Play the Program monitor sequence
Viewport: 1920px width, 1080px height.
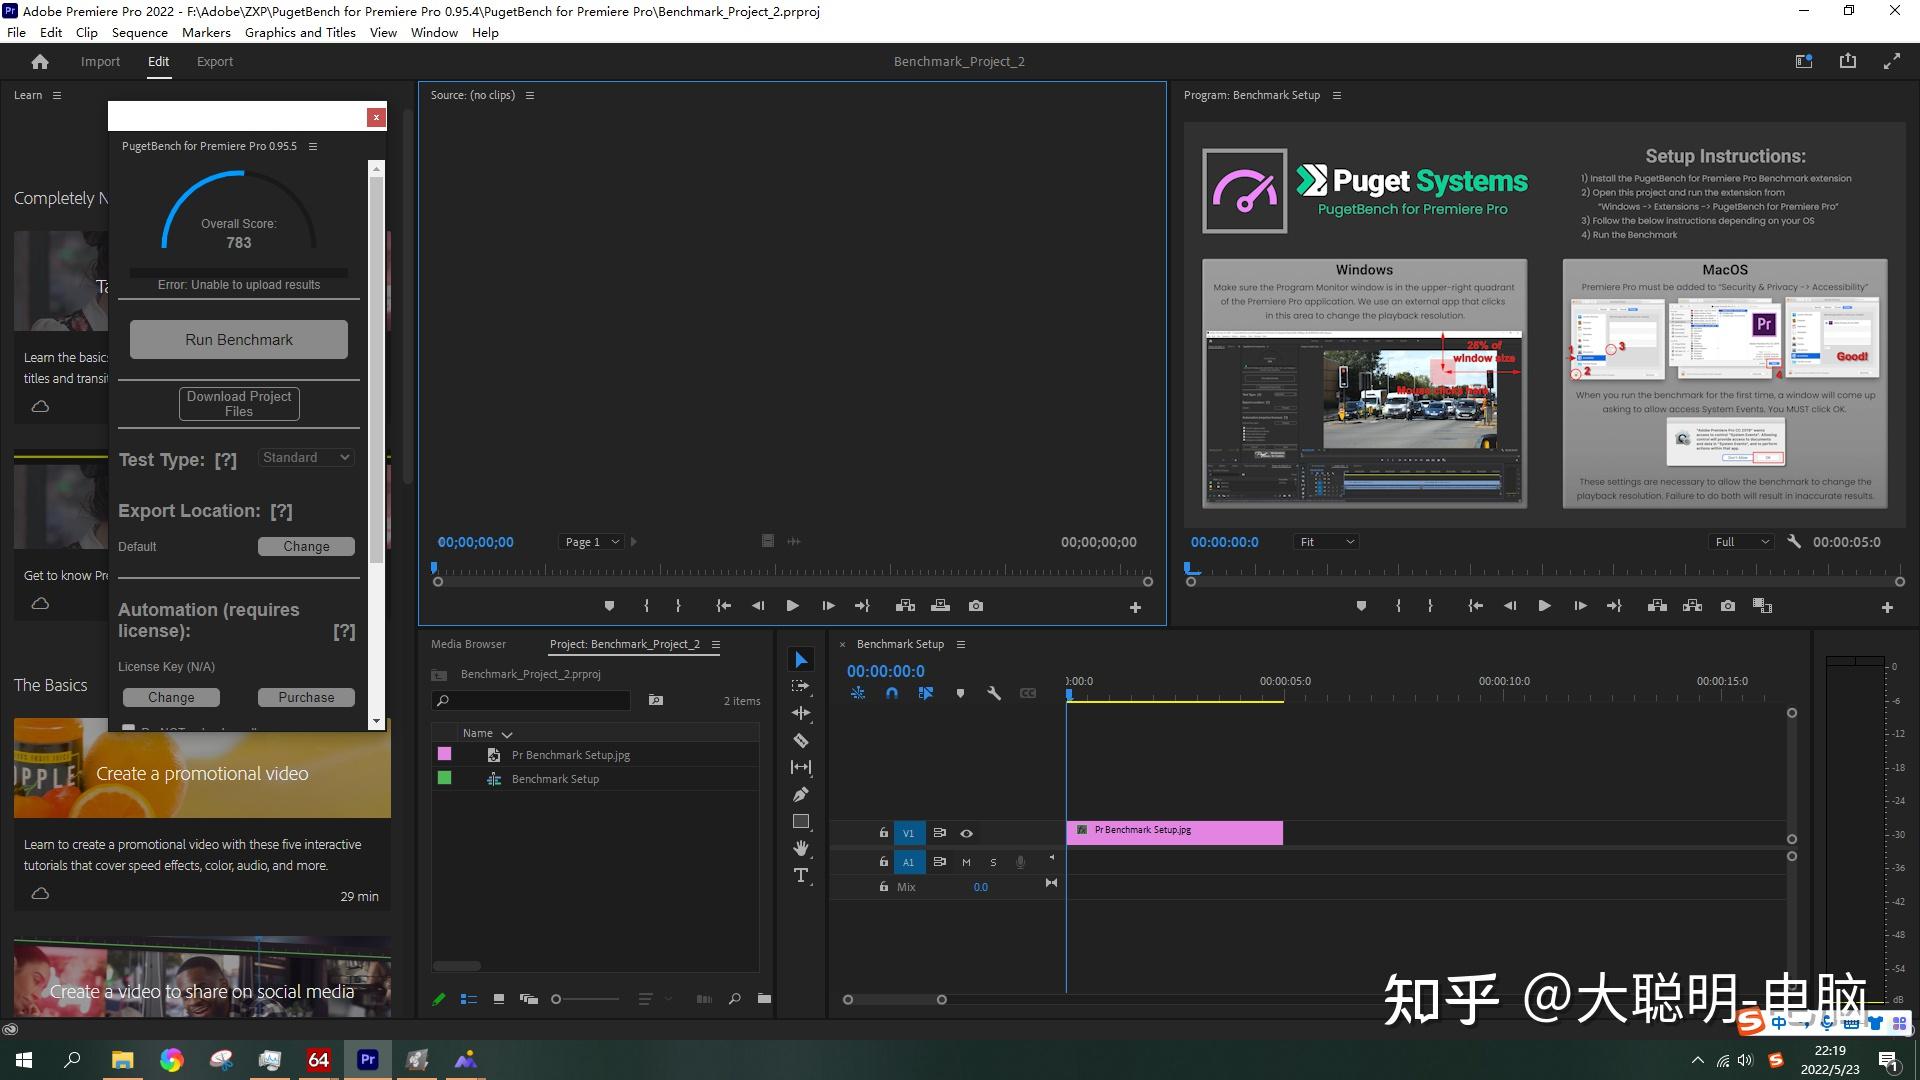1544,606
